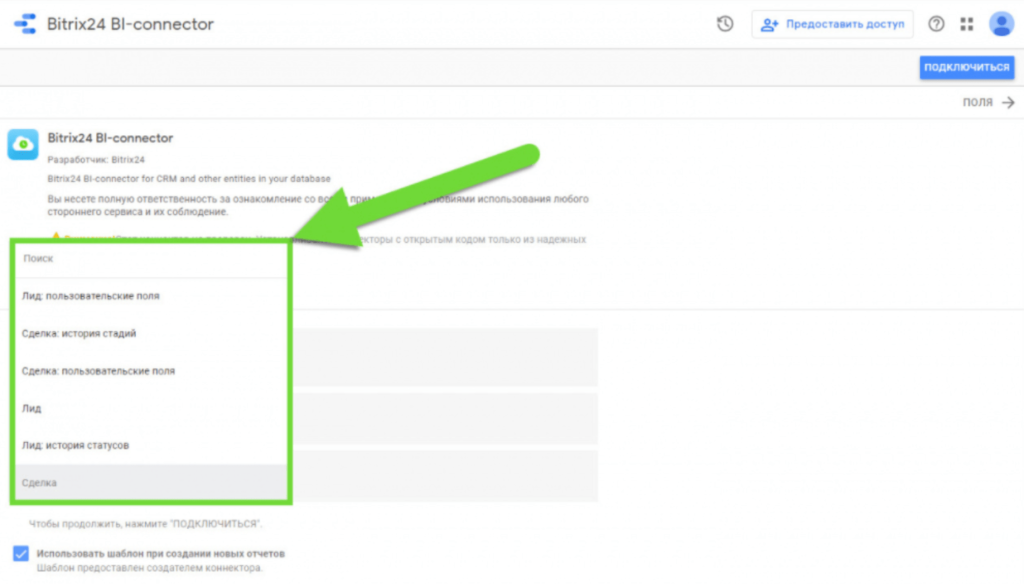
Task: Pick 'Лид: история статусов' entry
Action: point(75,445)
